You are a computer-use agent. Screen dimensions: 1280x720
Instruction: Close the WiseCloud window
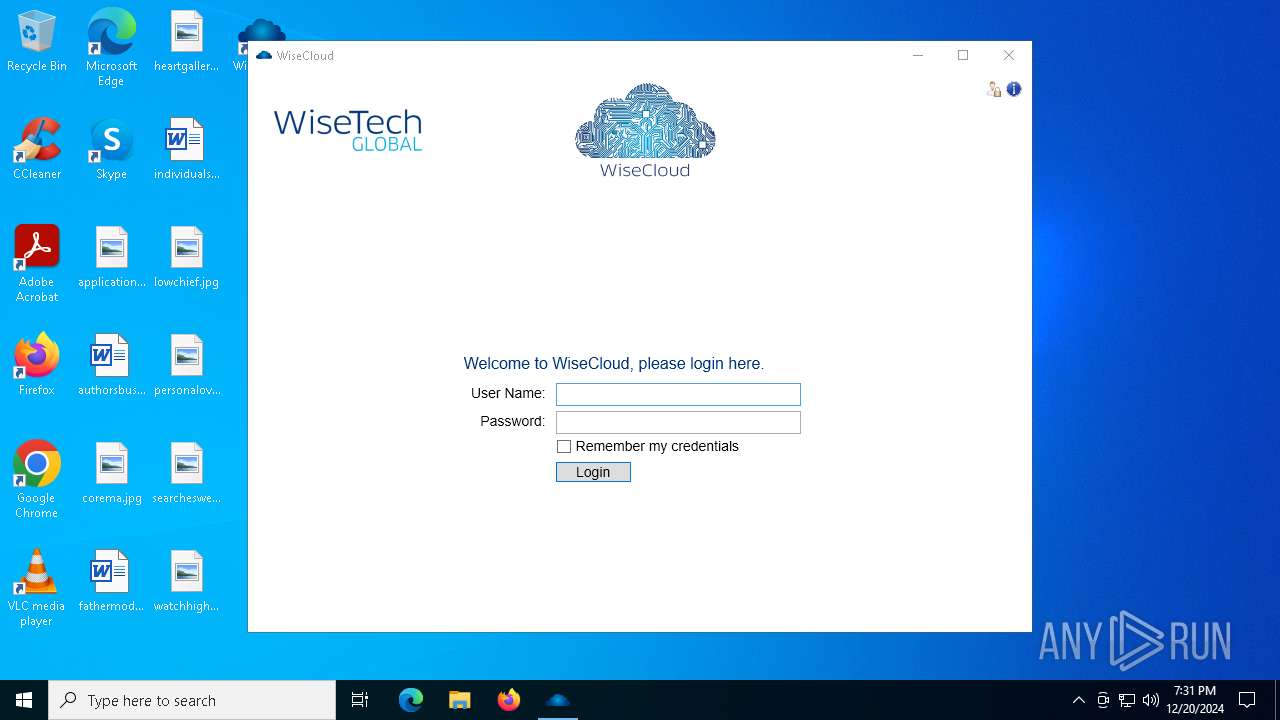pos(1009,56)
